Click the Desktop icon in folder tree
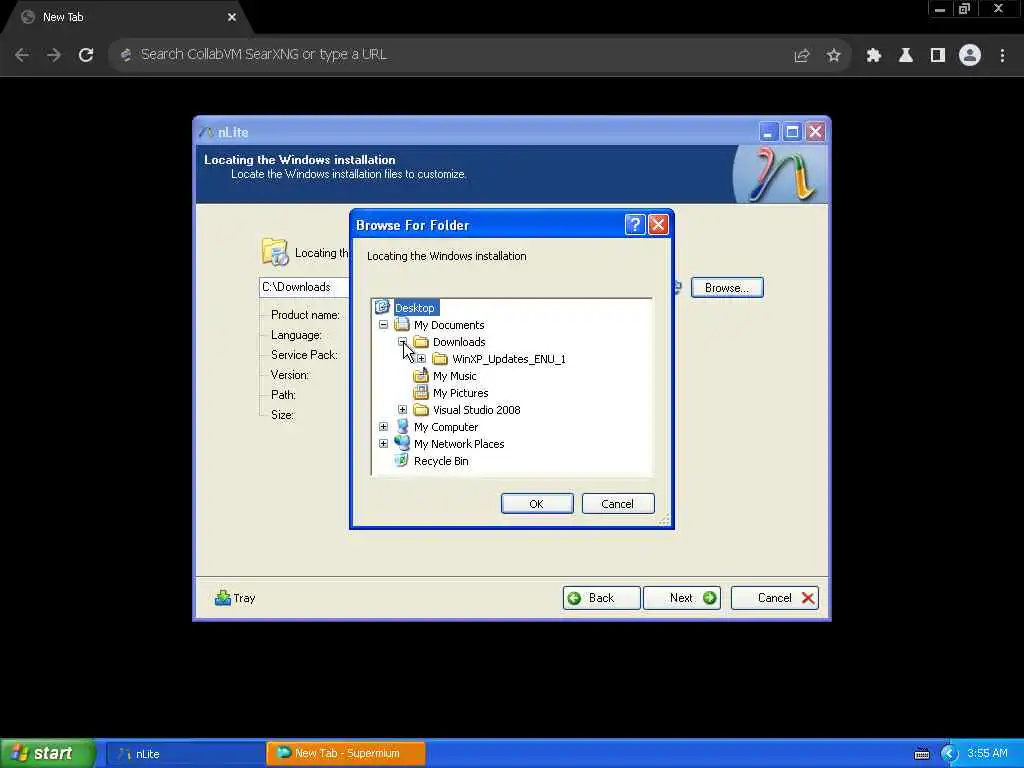Image resolution: width=1024 pixels, height=768 pixels. coord(382,307)
